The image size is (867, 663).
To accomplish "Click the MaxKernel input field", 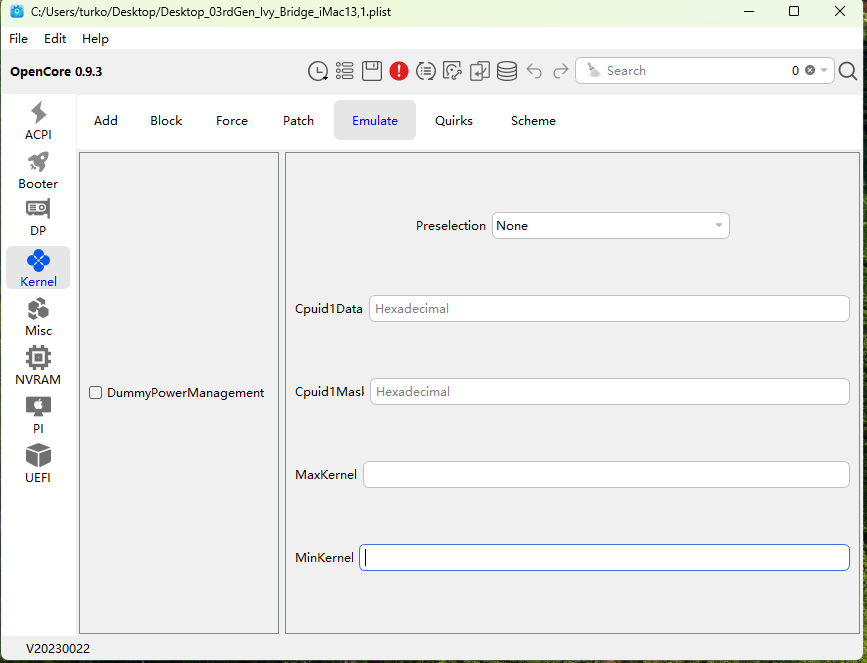I will (x=606, y=475).
